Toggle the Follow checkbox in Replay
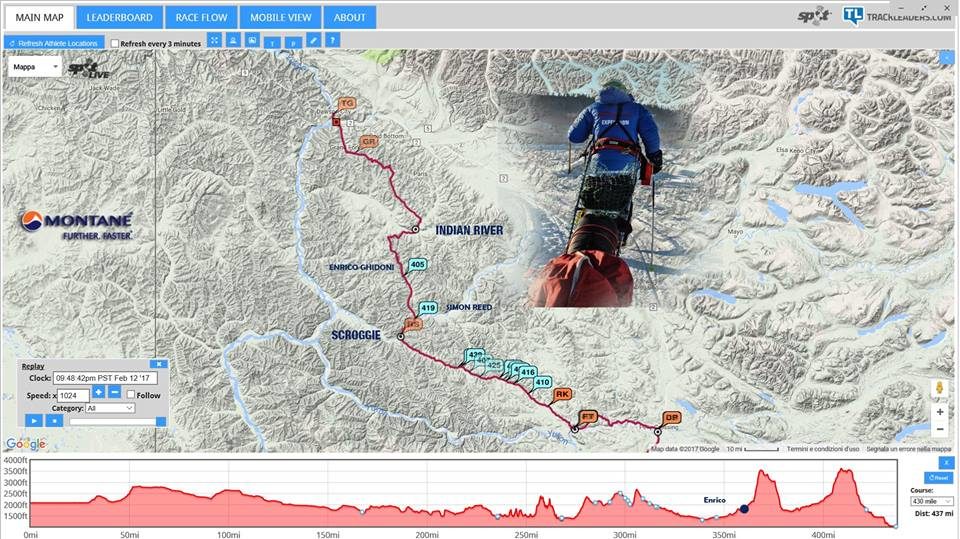The height and width of the screenshot is (539, 960). [130, 395]
